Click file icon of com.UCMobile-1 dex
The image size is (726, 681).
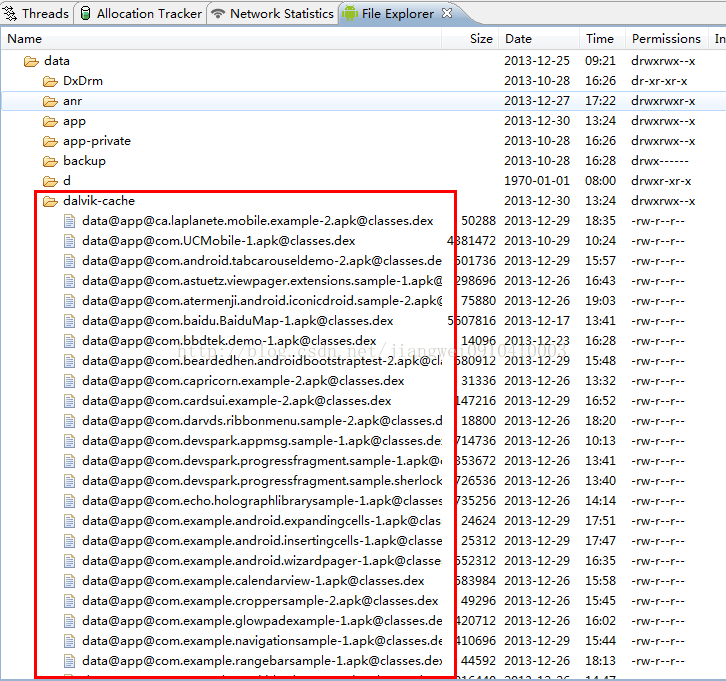69,241
